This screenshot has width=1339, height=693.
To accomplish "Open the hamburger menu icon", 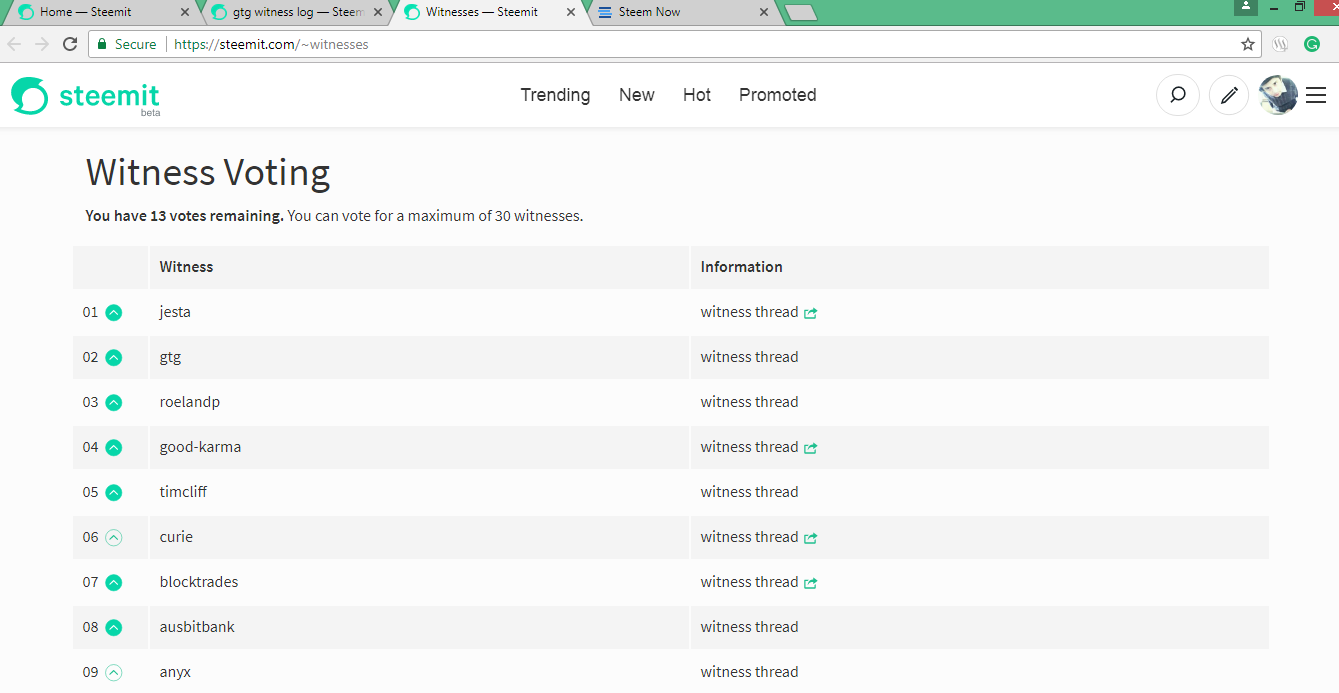I will 1316,95.
